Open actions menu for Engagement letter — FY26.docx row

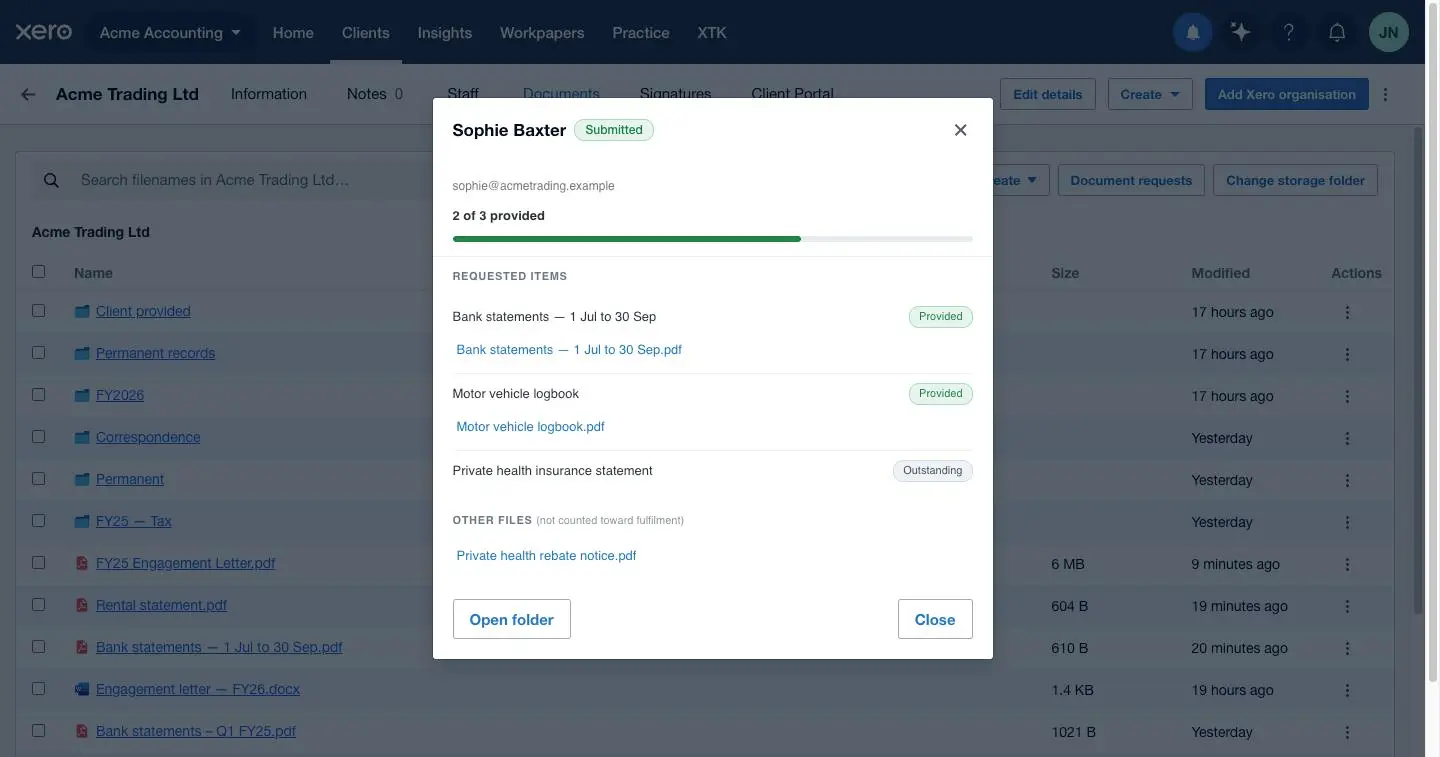[1347, 690]
